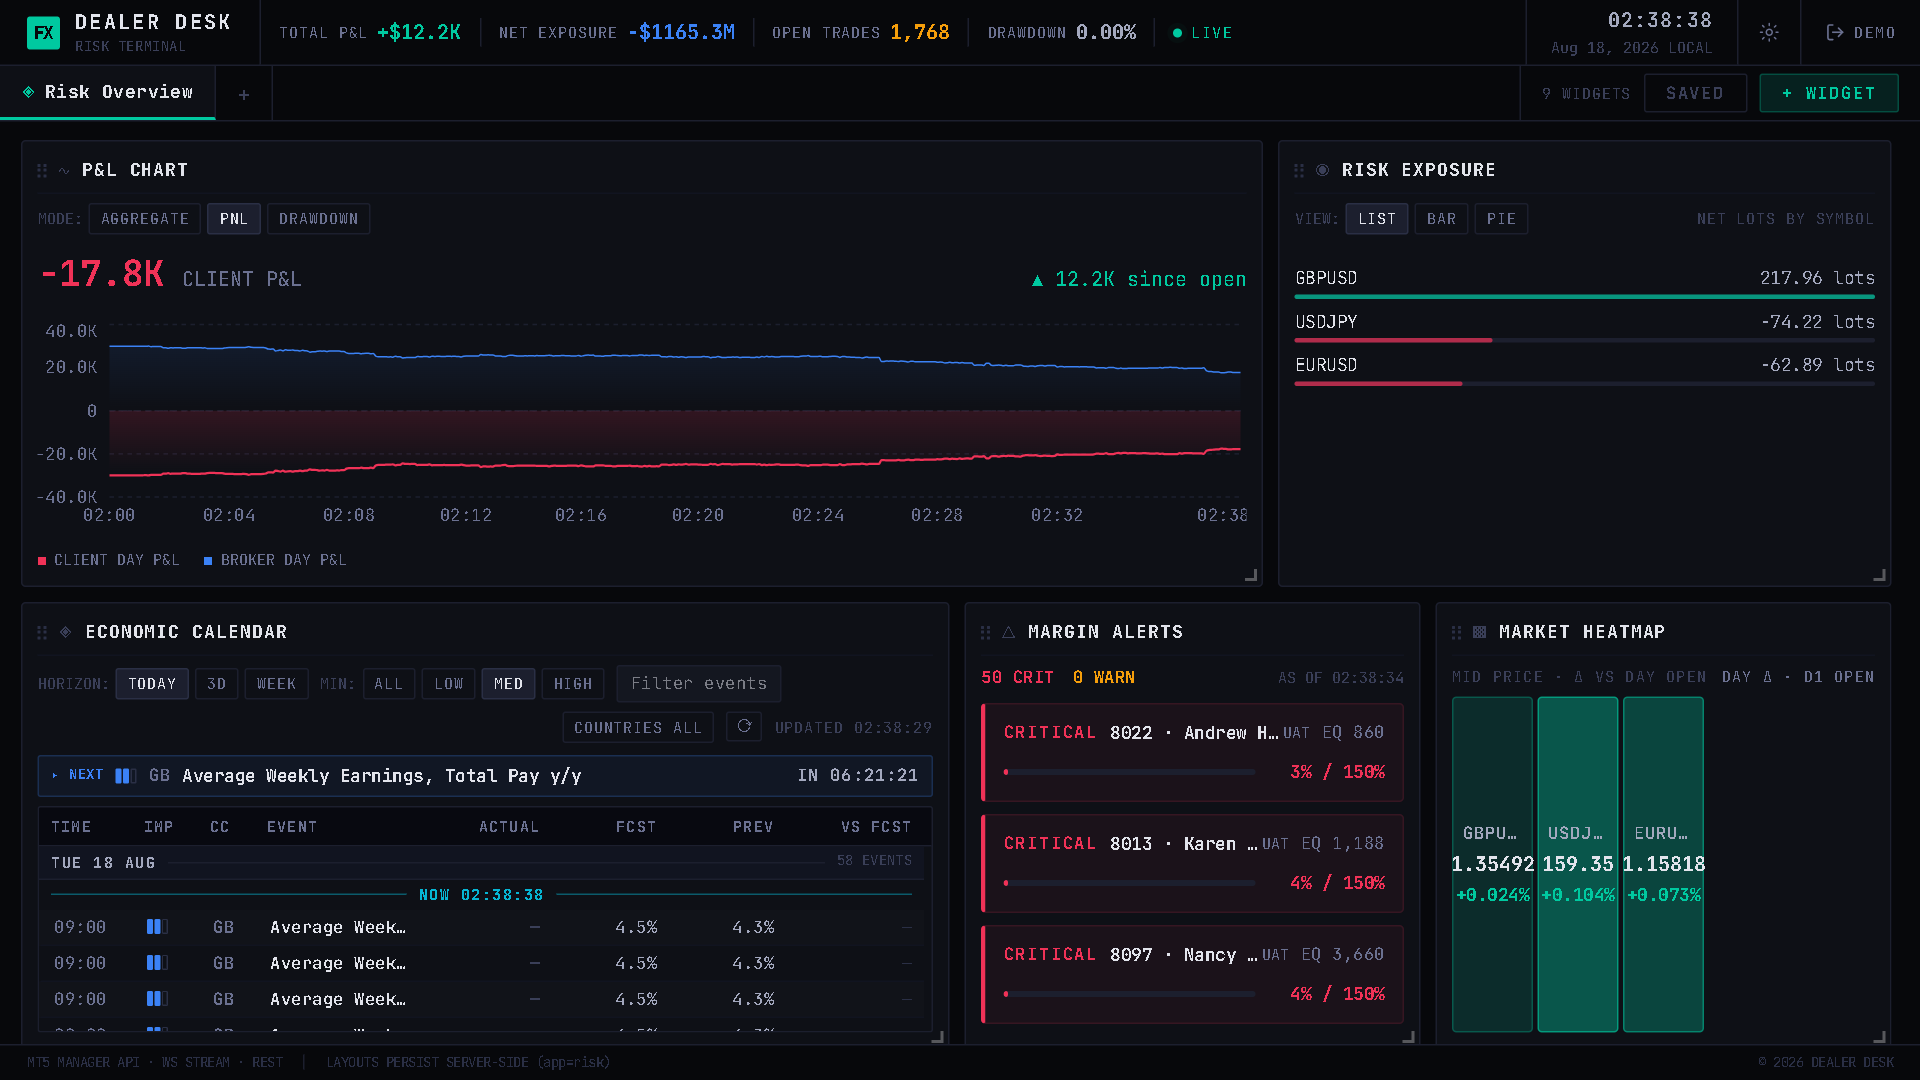Click Risk Exposure resize corner handle
This screenshot has height=1080, width=1920.
tap(1879, 575)
